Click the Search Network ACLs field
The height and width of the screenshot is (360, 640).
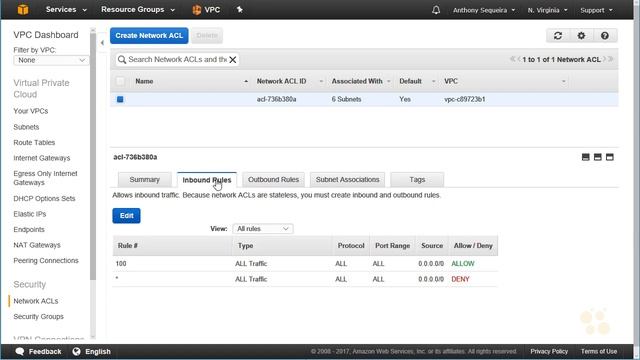(x=177, y=60)
